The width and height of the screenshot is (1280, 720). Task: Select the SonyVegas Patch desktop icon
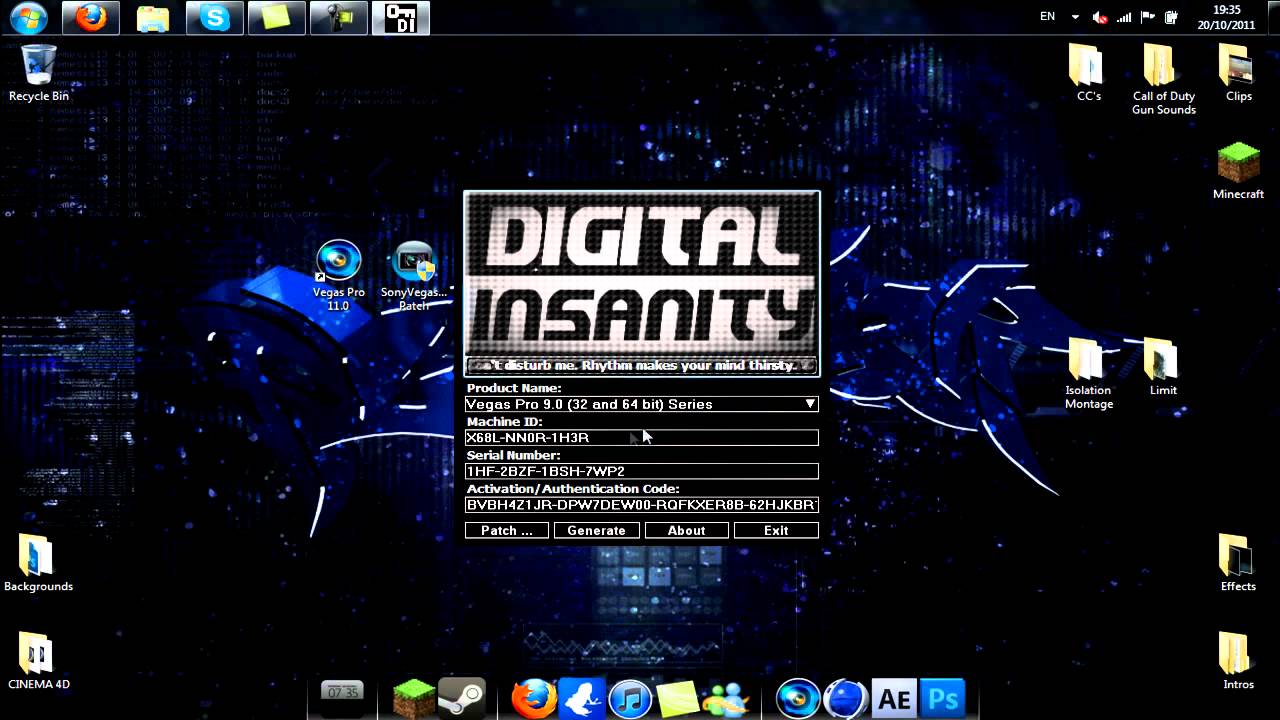(x=414, y=276)
